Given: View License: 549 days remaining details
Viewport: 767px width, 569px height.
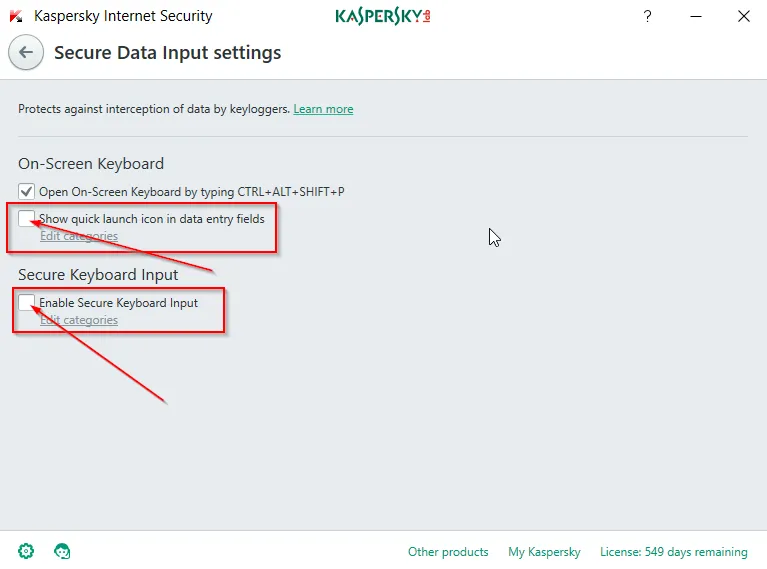Looking at the screenshot, I should click(674, 552).
